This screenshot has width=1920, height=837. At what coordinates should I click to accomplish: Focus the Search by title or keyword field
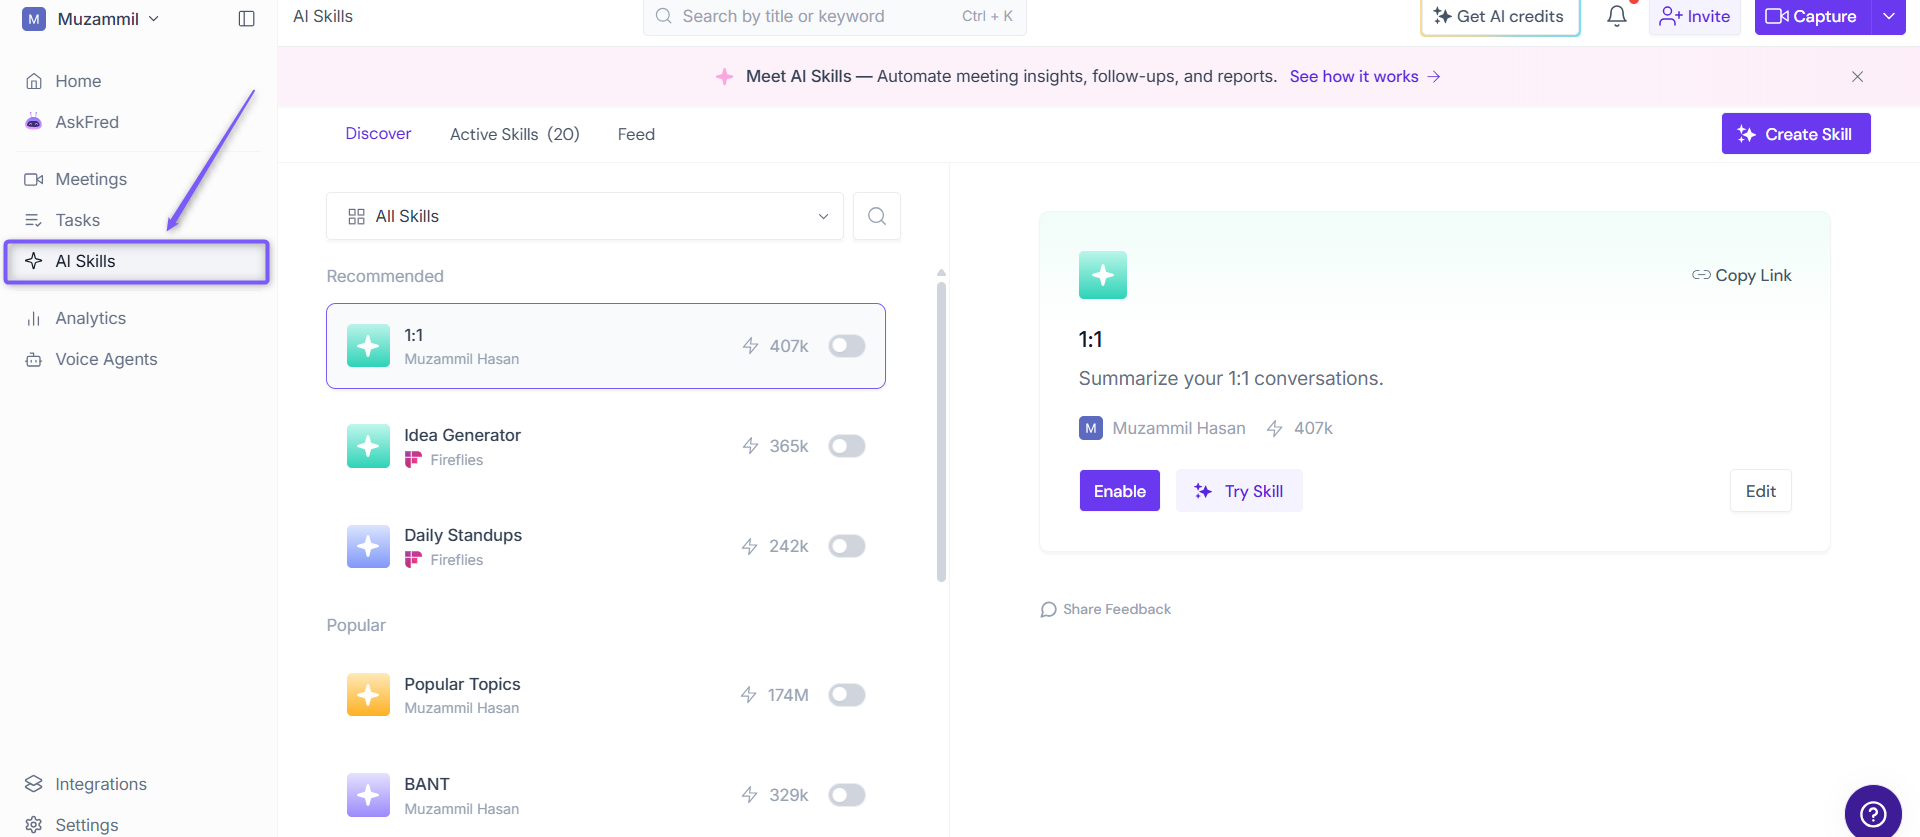coord(835,16)
